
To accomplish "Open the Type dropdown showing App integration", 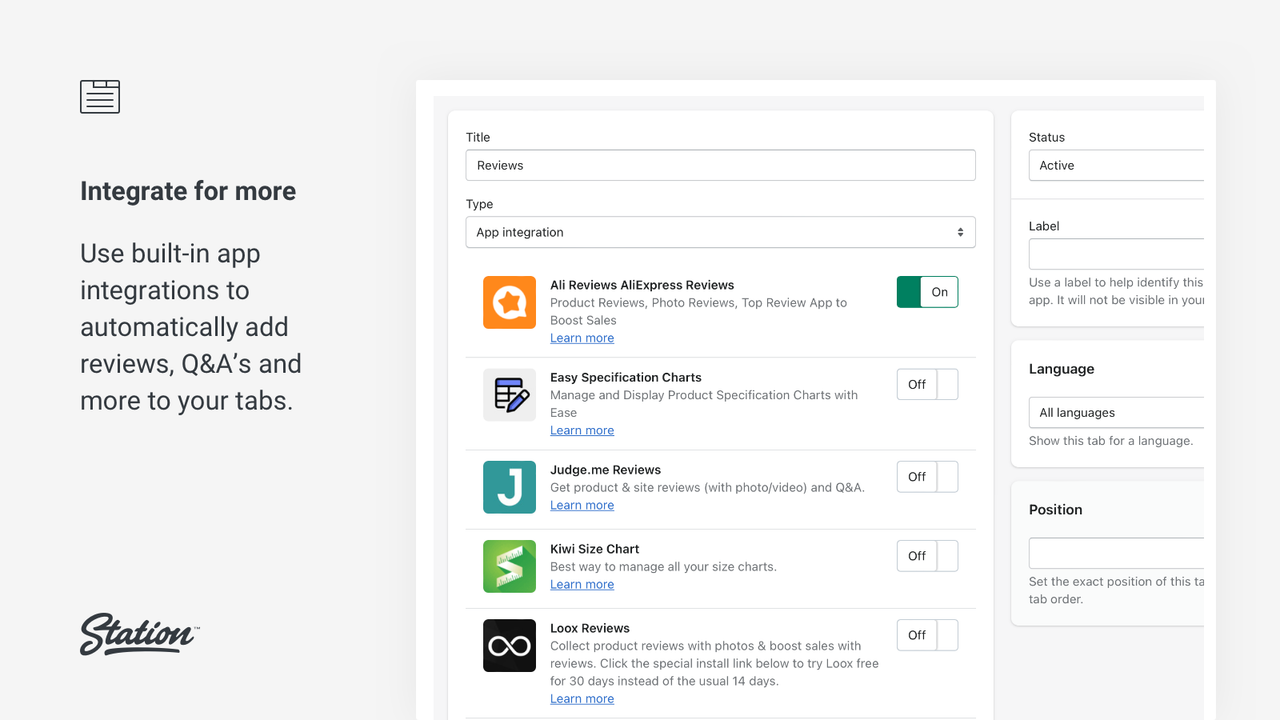I will click(720, 232).
